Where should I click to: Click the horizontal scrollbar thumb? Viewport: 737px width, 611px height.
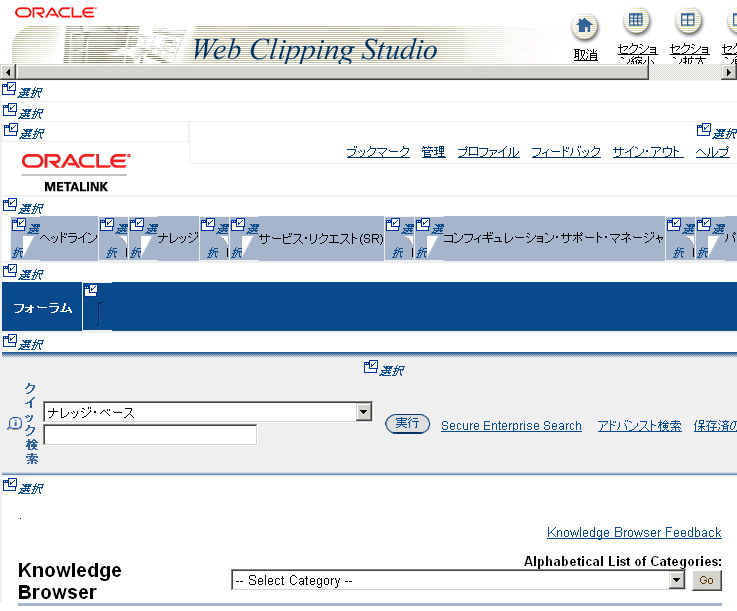tap(332, 72)
